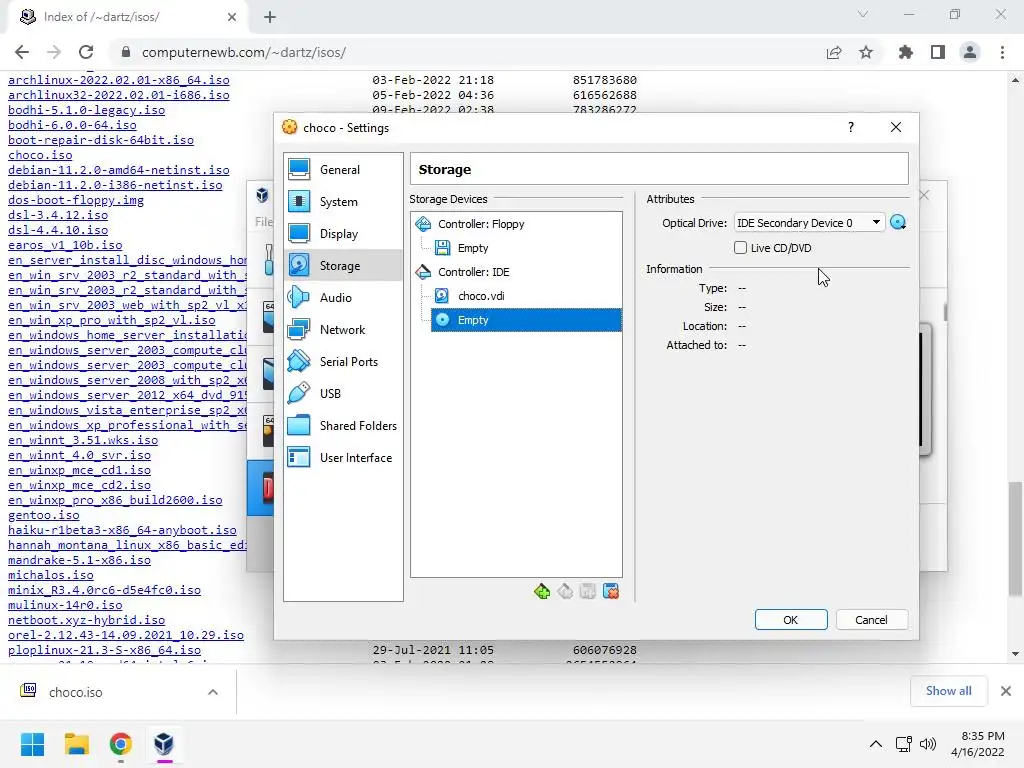Select the Empty floppy drive entry
The image size is (1024, 768).
(x=473, y=248)
